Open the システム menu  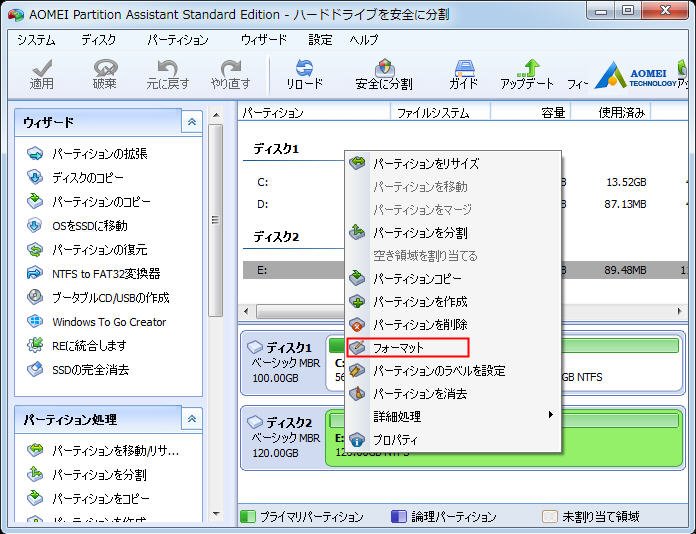pyautogui.click(x=36, y=40)
